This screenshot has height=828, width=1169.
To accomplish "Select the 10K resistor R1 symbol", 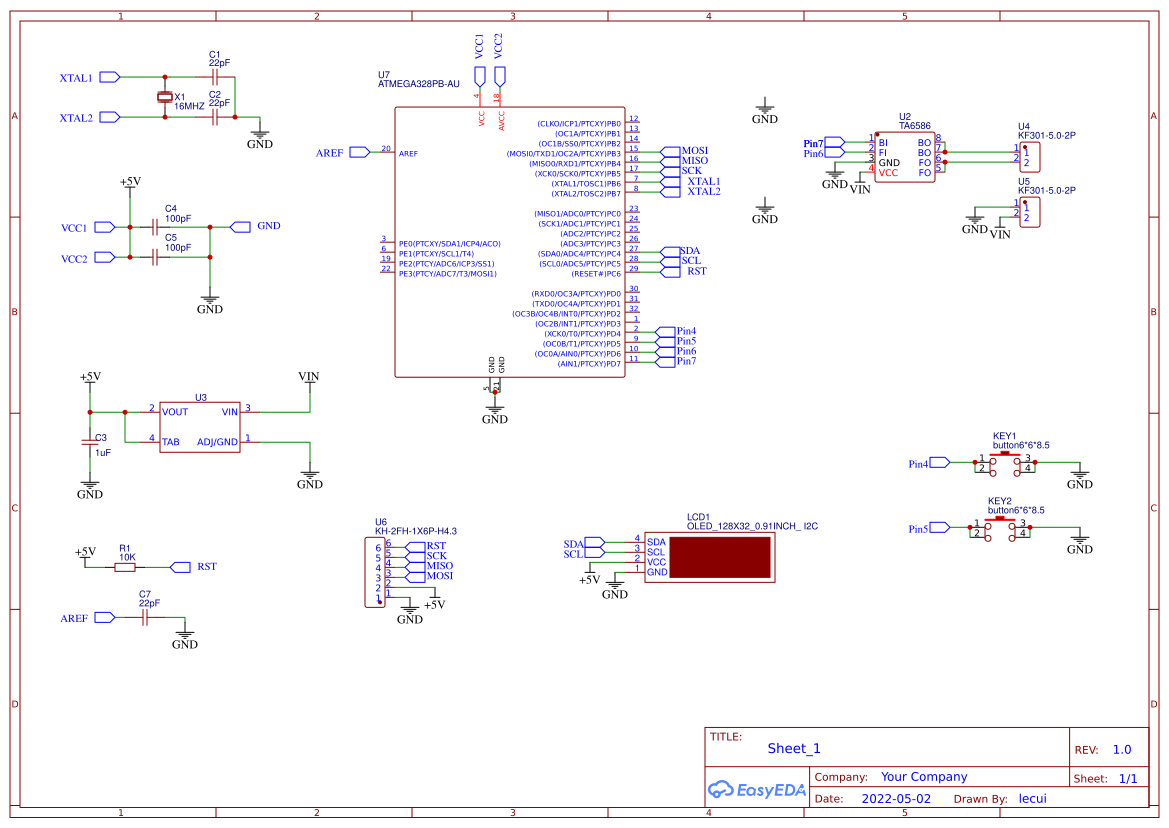I will (x=126, y=565).
